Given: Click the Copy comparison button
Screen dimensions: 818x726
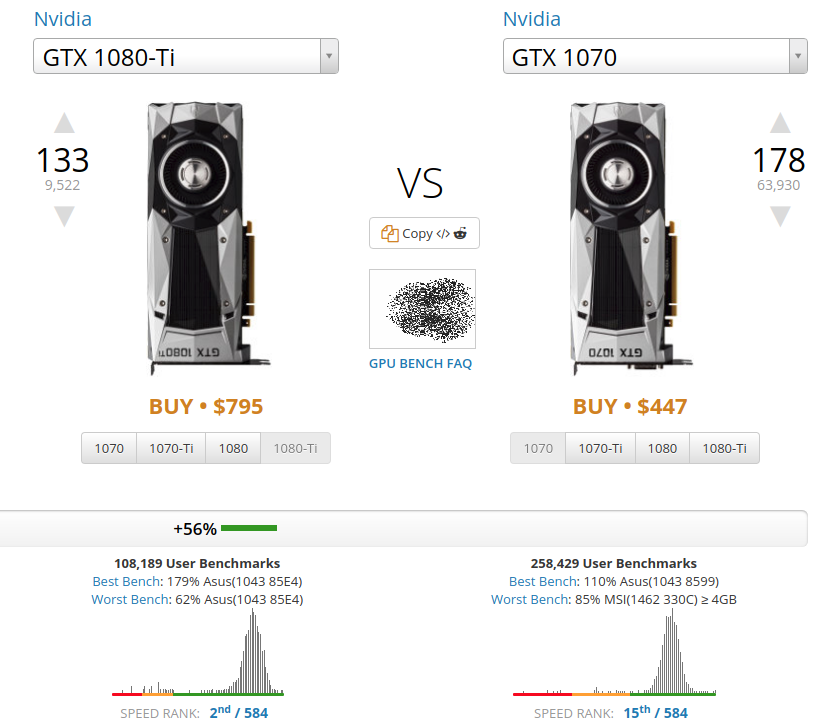Looking at the screenshot, I should coord(424,233).
